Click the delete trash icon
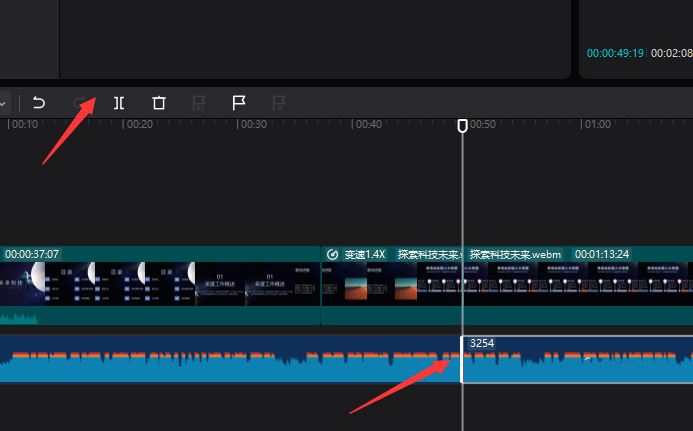The image size is (693, 431). 159,102
